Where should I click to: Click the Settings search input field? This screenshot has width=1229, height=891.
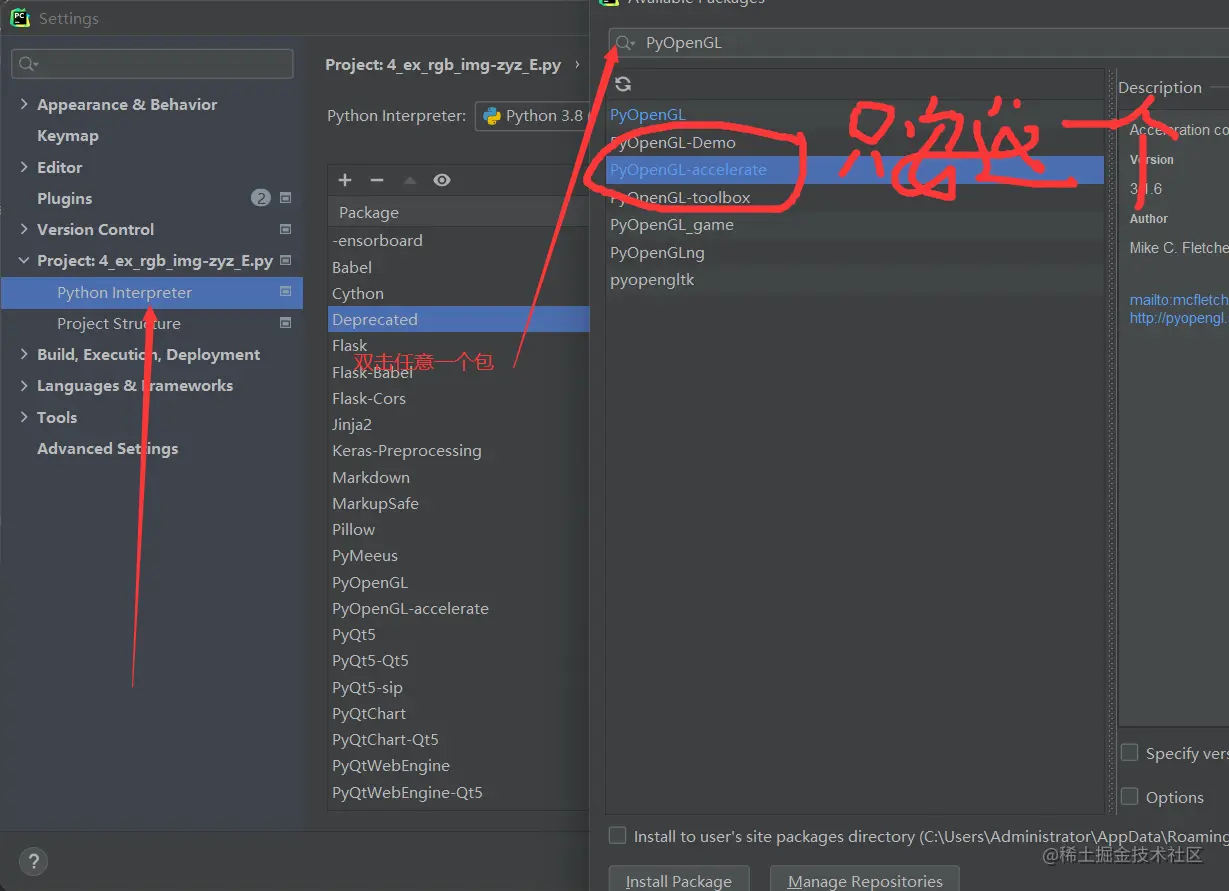tap(152, 64)
